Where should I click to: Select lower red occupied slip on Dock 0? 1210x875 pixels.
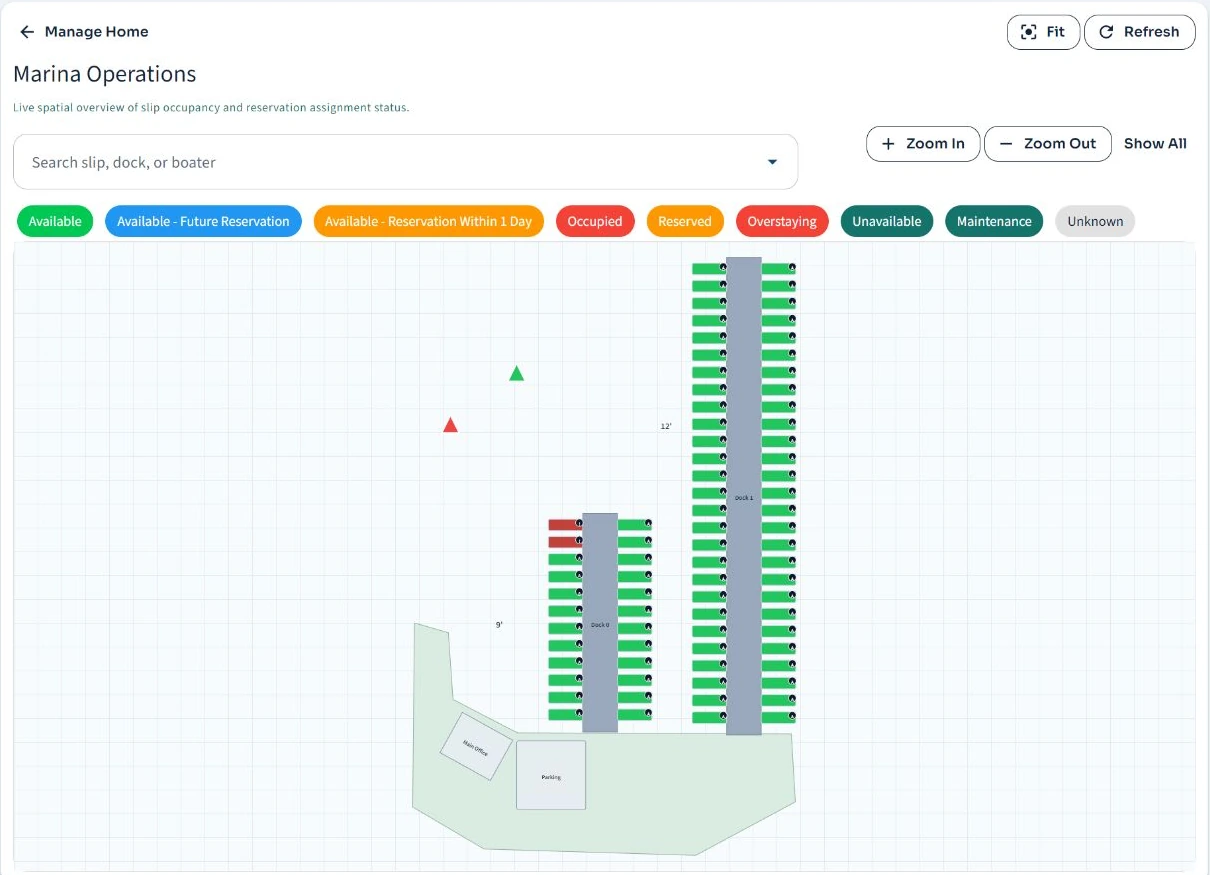pos(565,542)
